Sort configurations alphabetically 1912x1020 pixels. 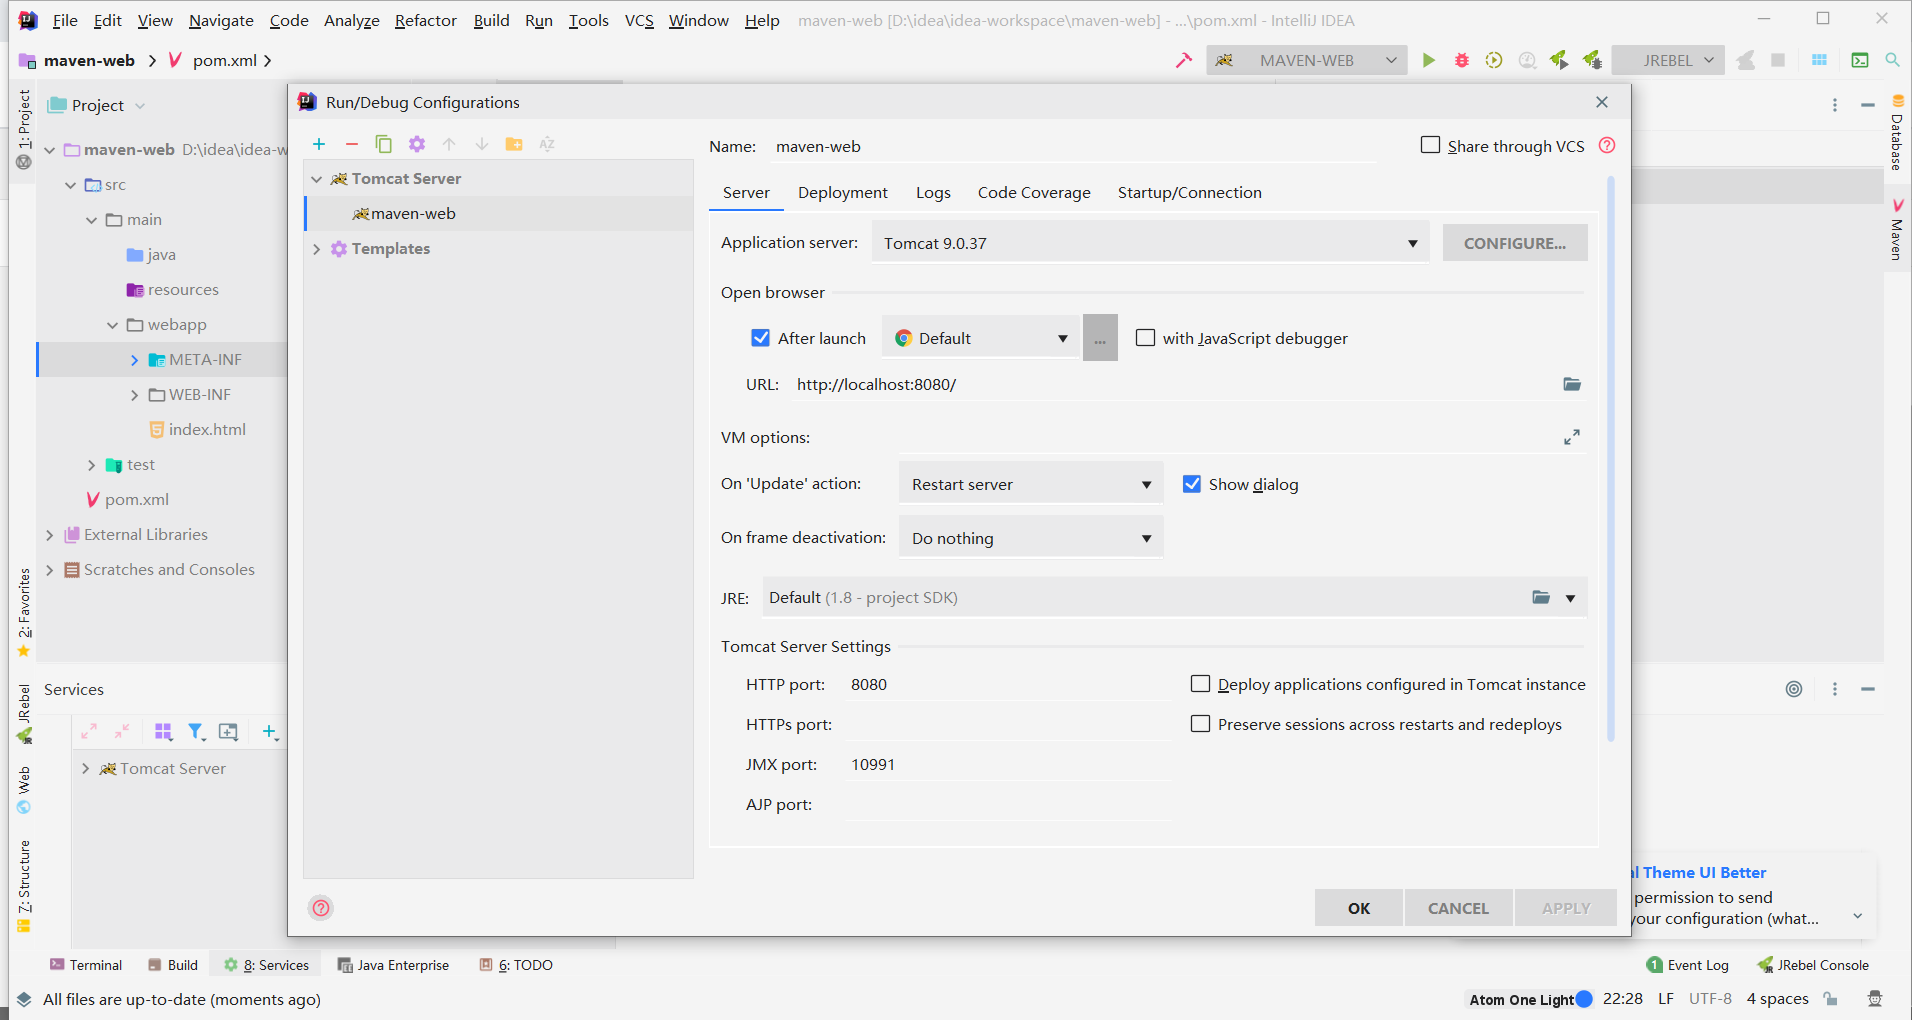pyautogui.click(x=547, y=144)
